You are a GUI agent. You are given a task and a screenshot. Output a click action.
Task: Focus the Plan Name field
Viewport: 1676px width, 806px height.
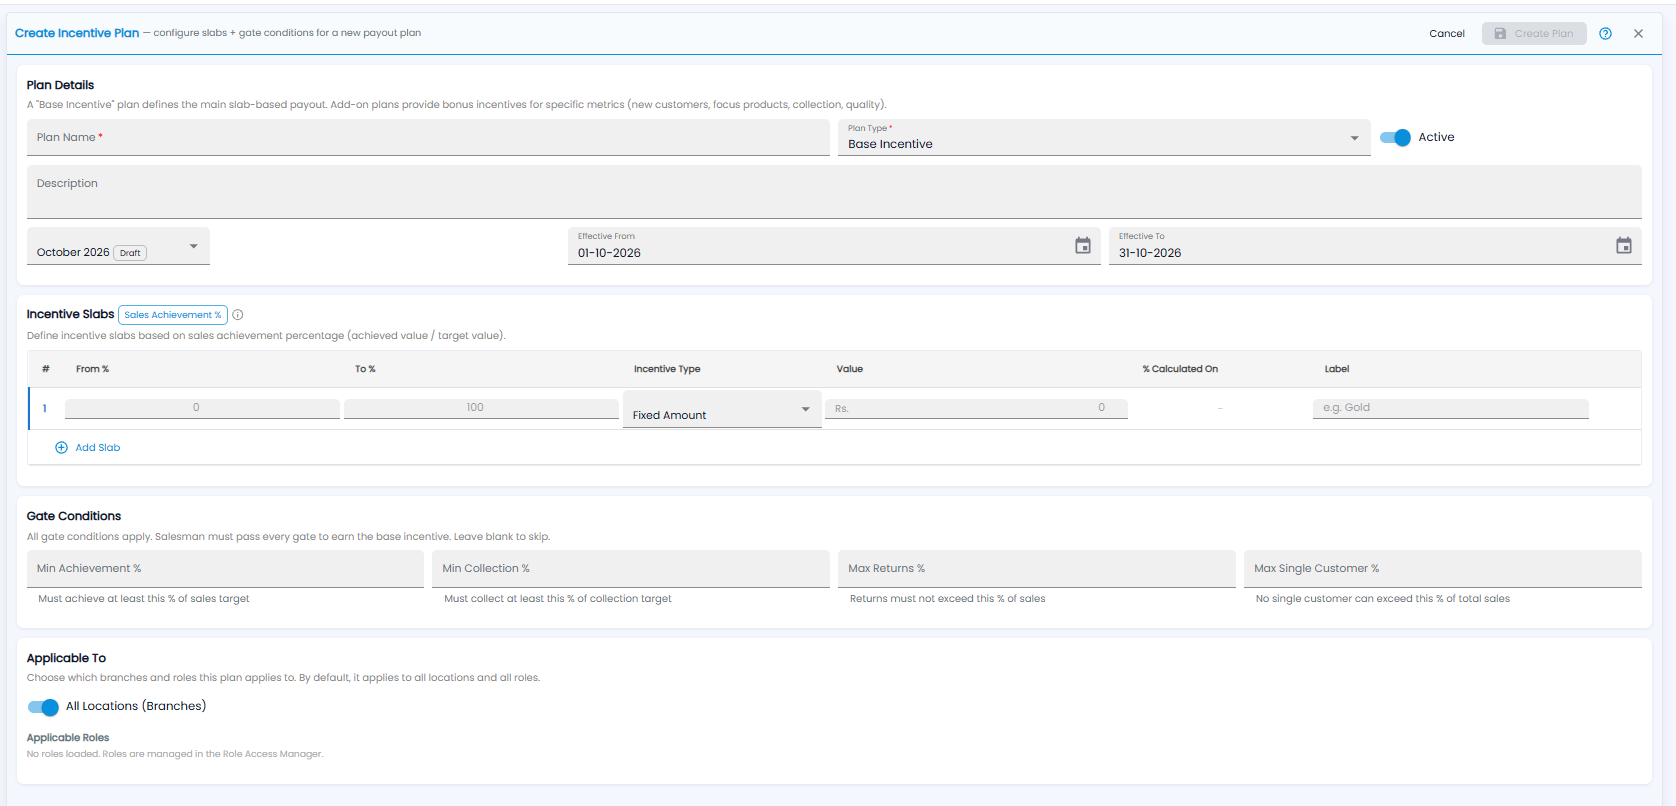click(x=428, y=138)
